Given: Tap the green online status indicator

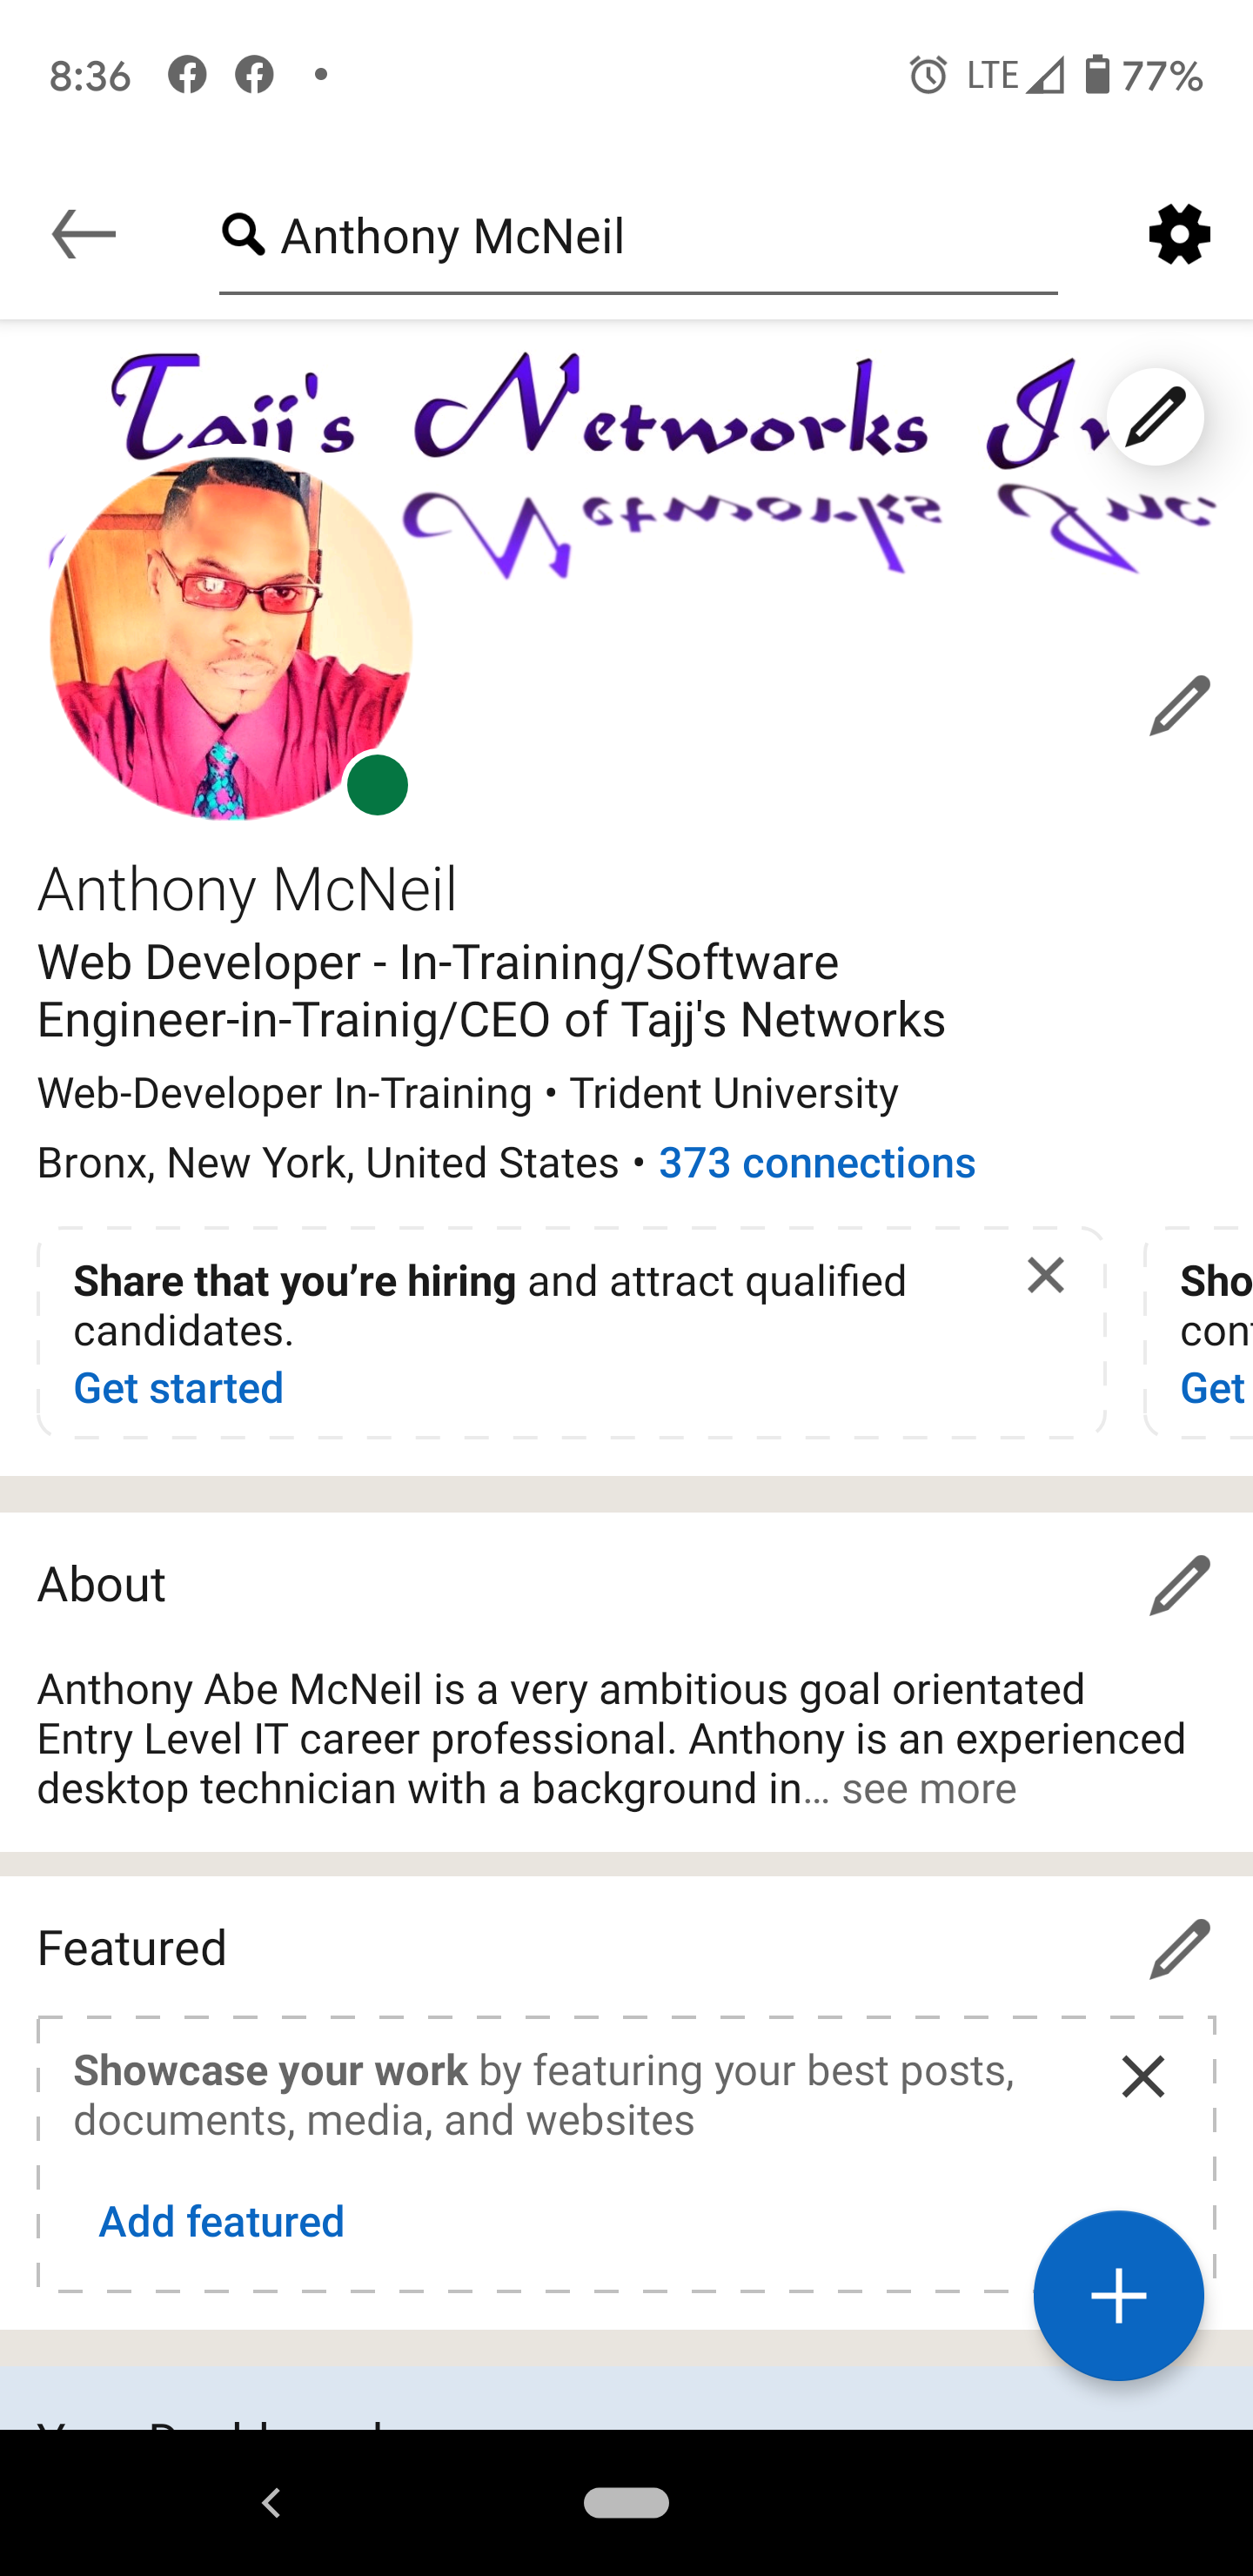Looking at the screenshot, I should [377, 785].
